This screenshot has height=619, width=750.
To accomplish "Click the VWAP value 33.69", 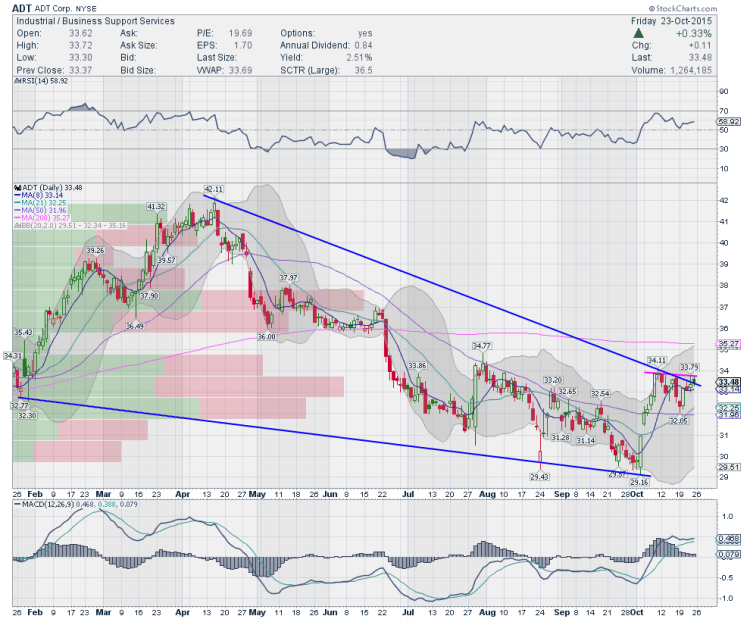I will [x=240, y=70].
